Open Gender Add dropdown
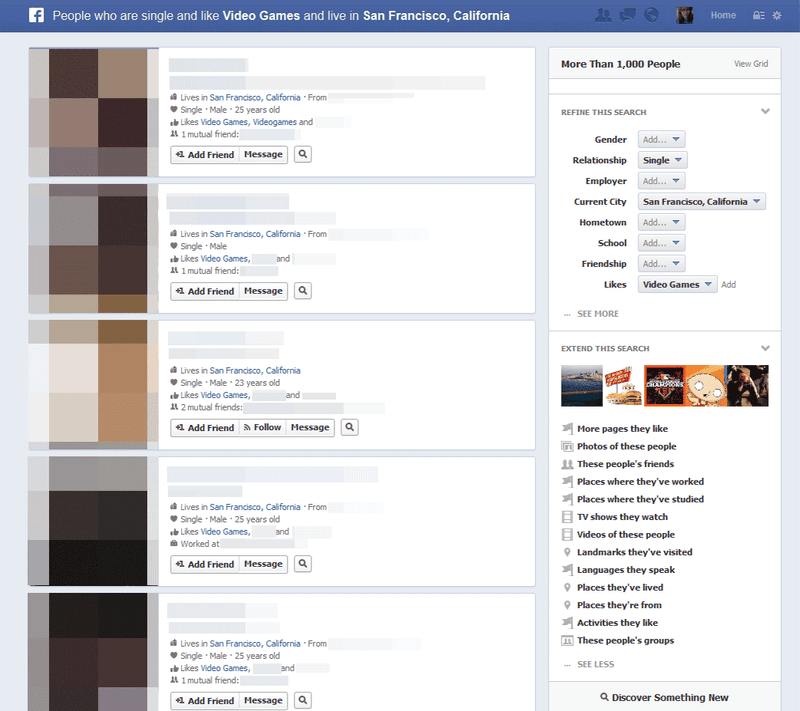Screen dimensions: 800x711 pyautogui.click(x=661, y=139)
